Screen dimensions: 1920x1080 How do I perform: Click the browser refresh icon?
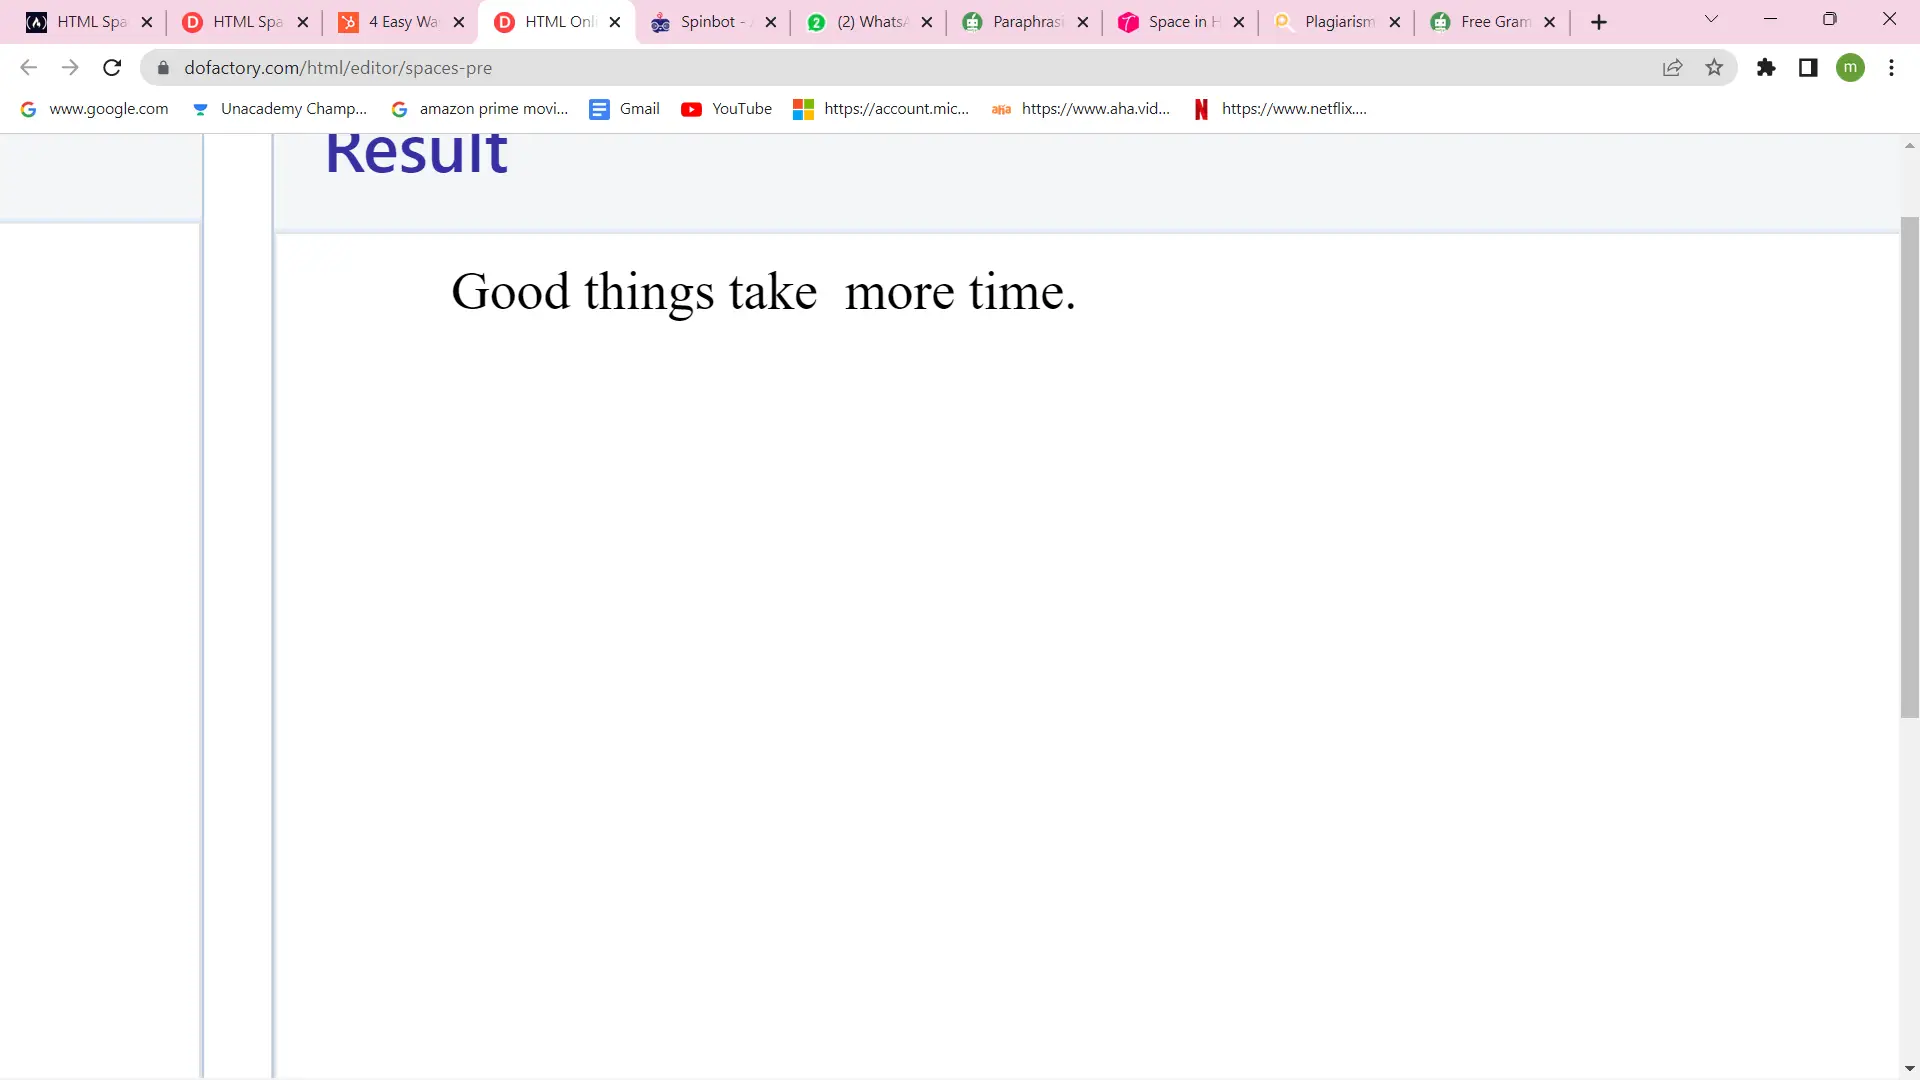pyautogui.click(x=112, y=67)
